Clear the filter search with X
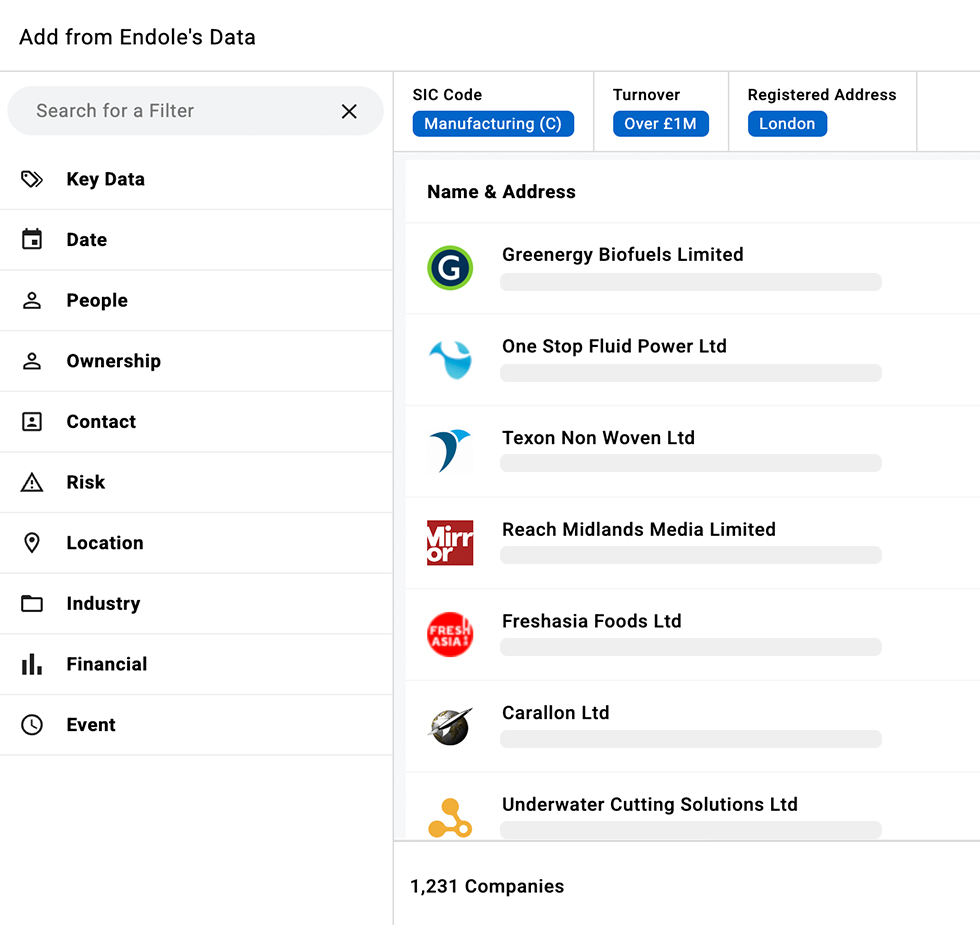The height and width of the screenshot is (925, 980). click(349, 111)
